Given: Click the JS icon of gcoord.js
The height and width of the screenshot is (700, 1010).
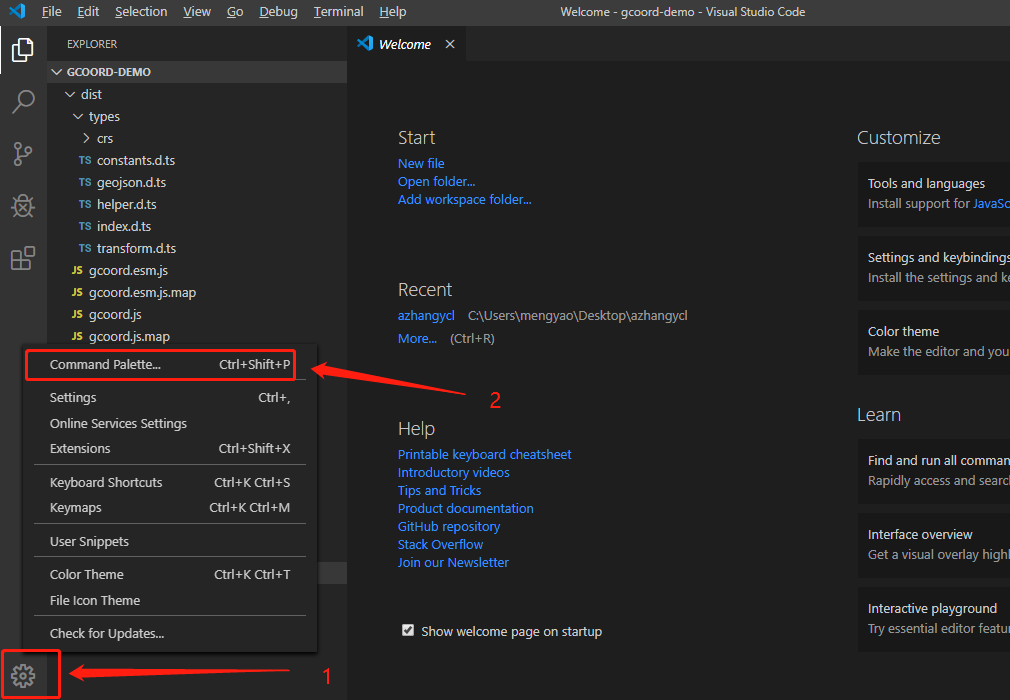Looking at the screenshot, I should 77,314.
